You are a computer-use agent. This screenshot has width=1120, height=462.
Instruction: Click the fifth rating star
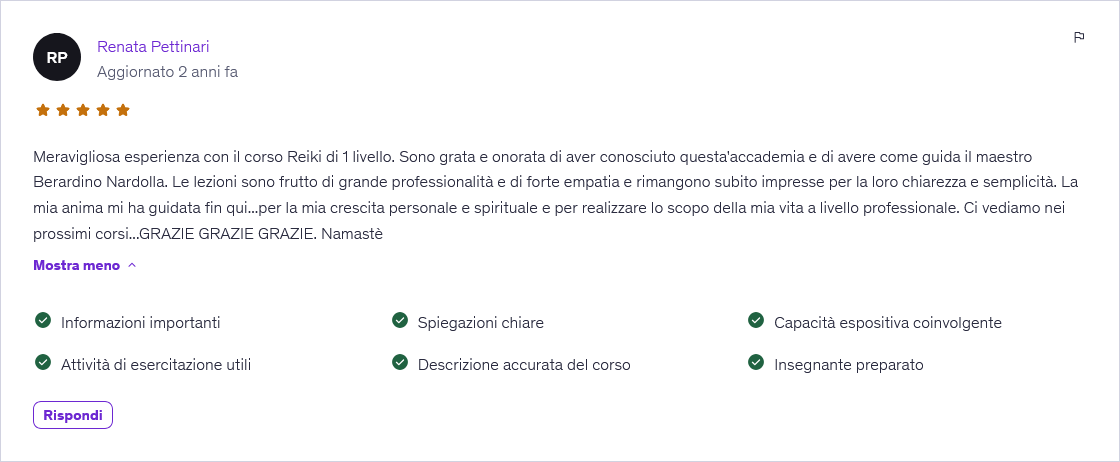(123, 110)
